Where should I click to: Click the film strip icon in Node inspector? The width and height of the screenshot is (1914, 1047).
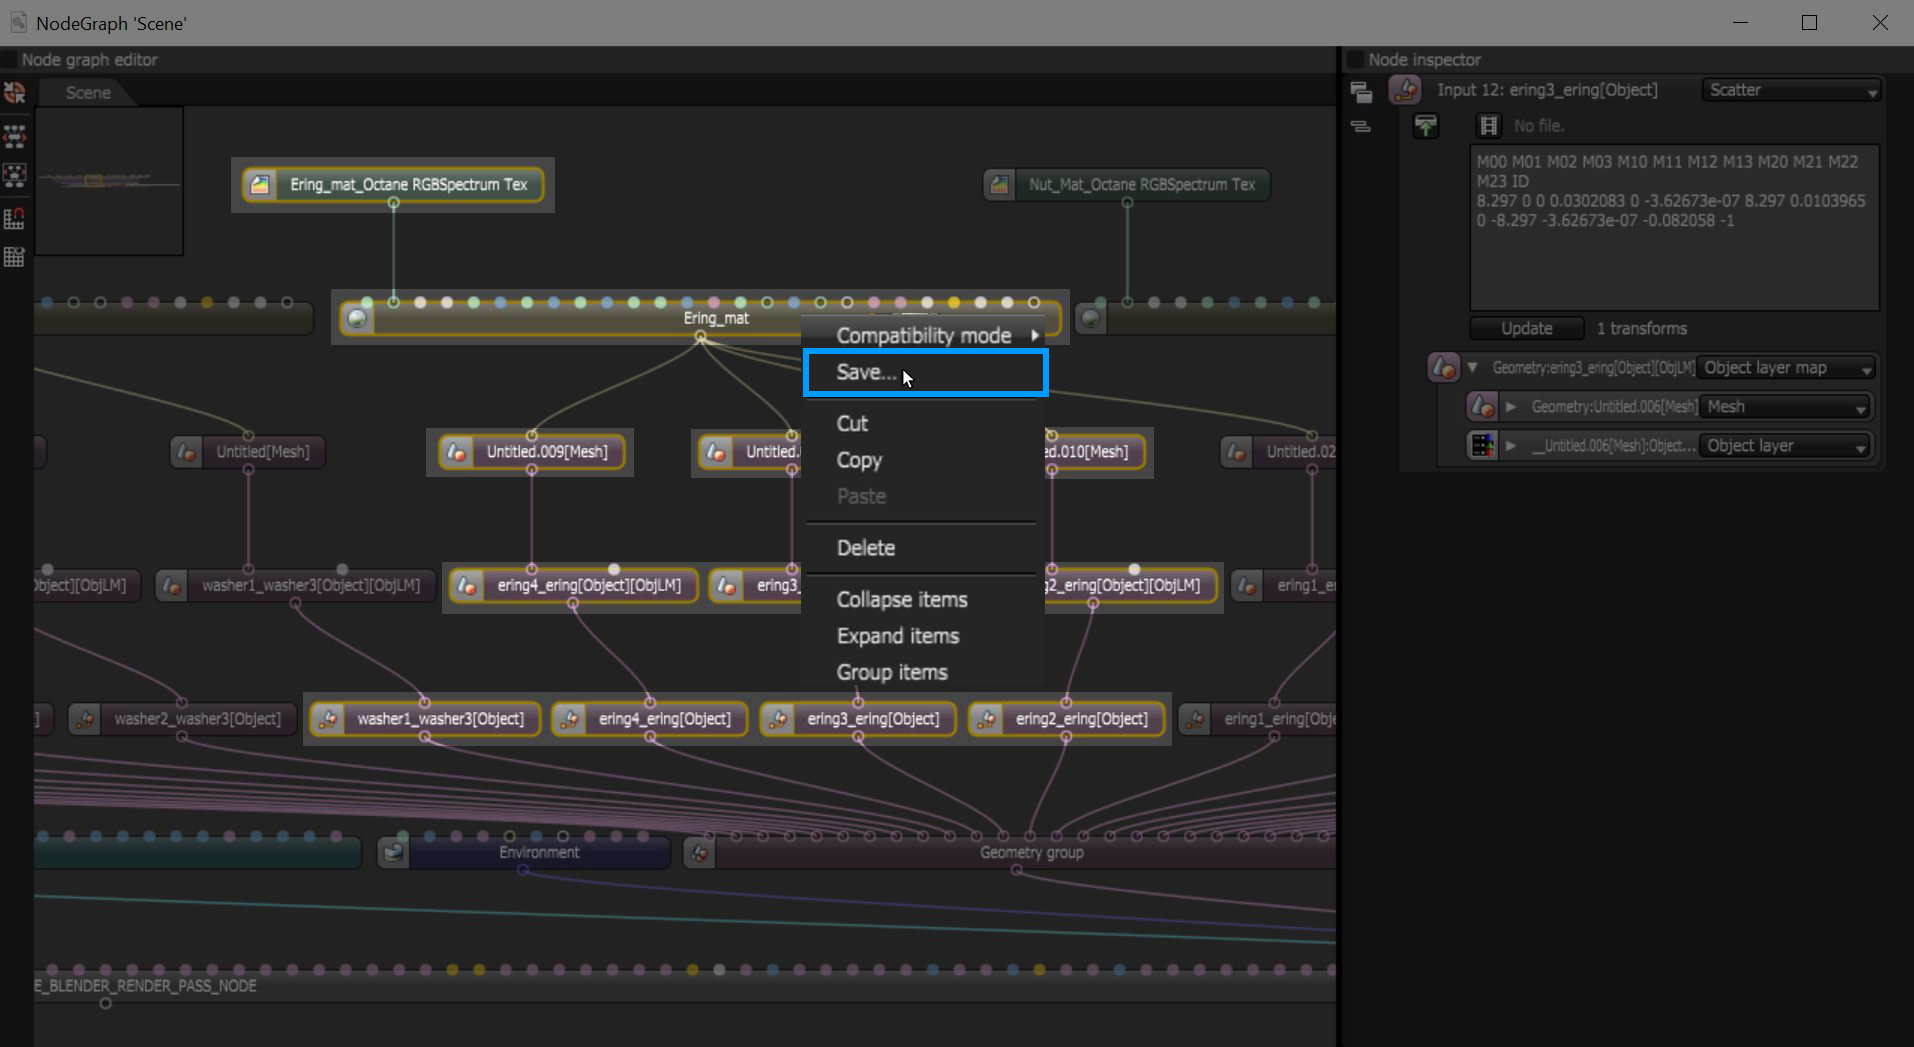tap(1488, 125)
